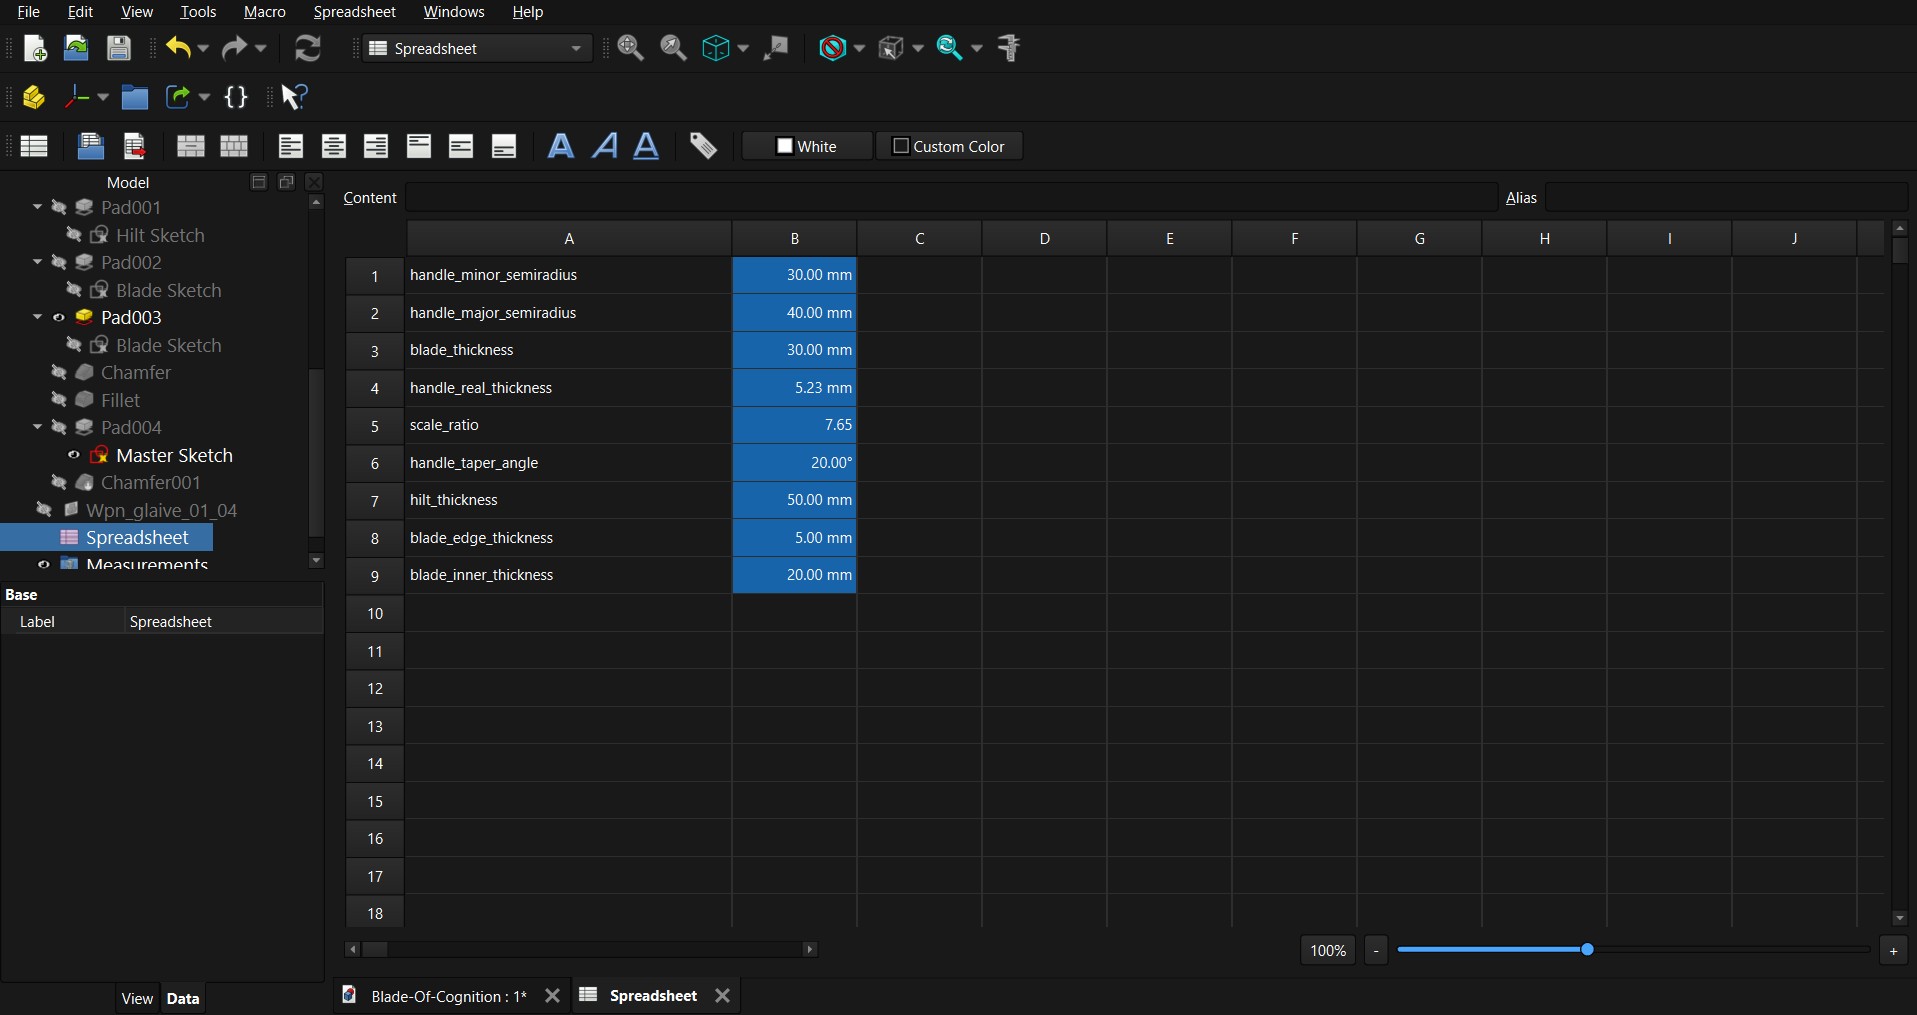Click the Save document icon
Image resolution: width=1917 pixels, height=1015 pixels.
(119, 48)
